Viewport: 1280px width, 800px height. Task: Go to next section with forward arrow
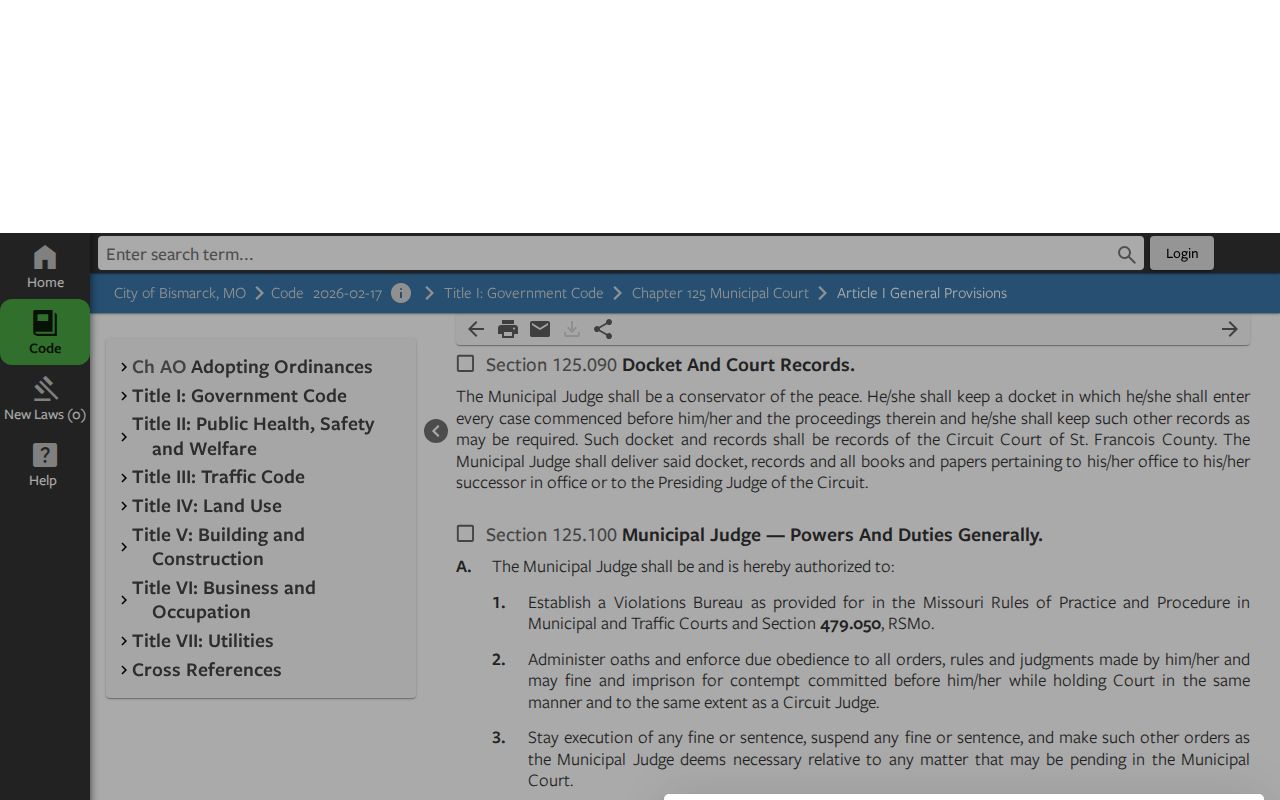click(x=1230, y=329)
